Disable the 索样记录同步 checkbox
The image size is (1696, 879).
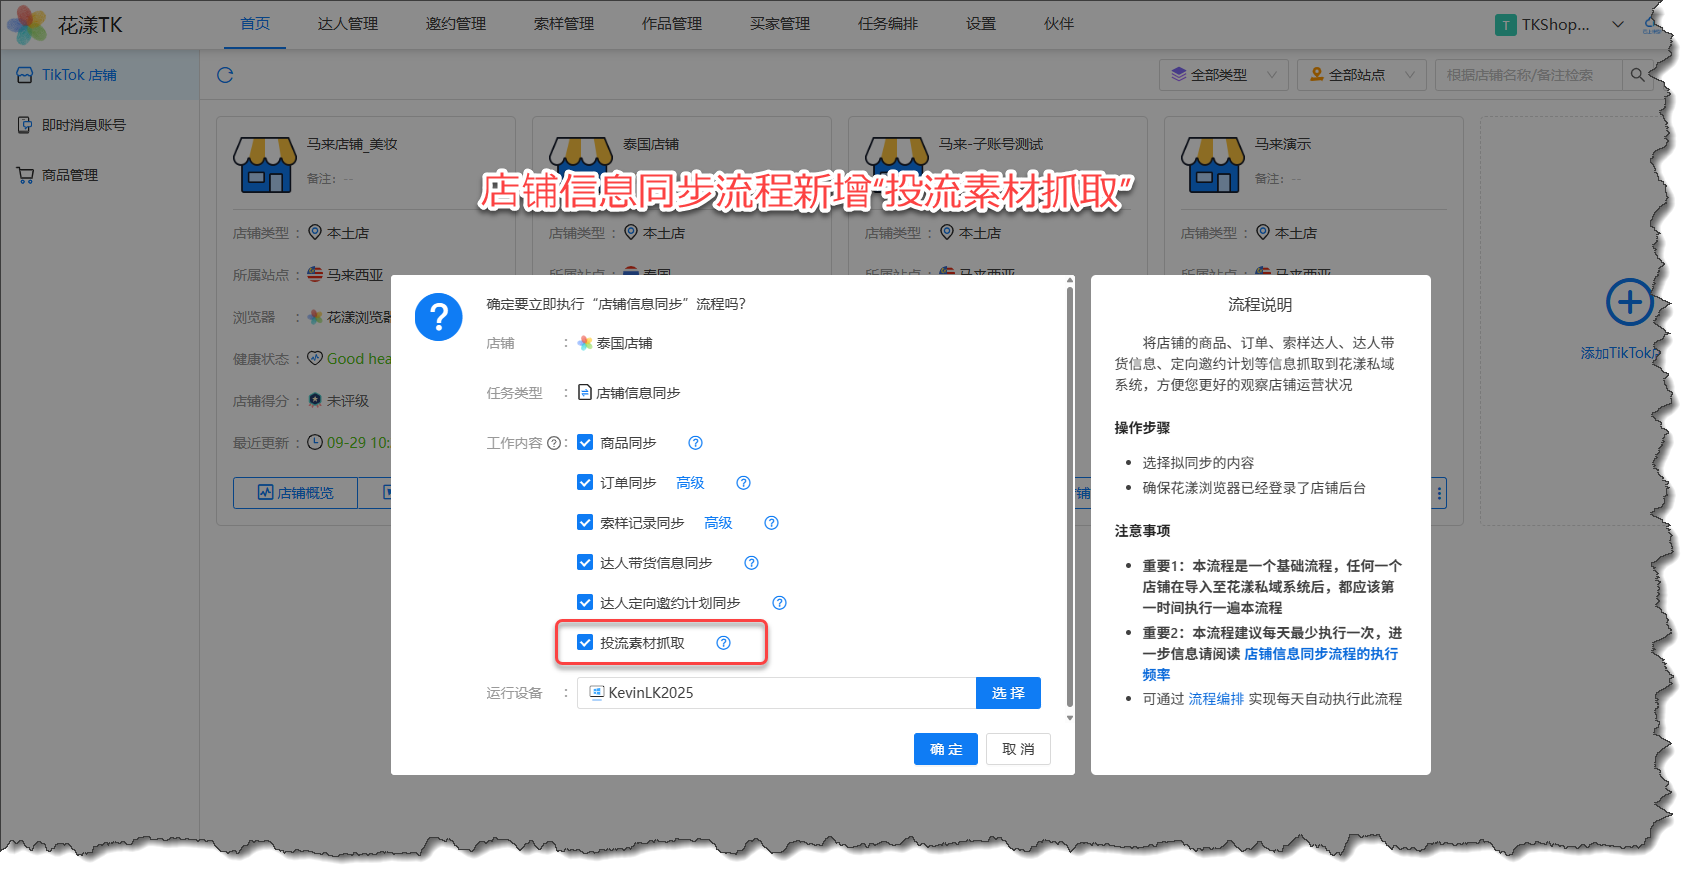click(x=585, y=523)
